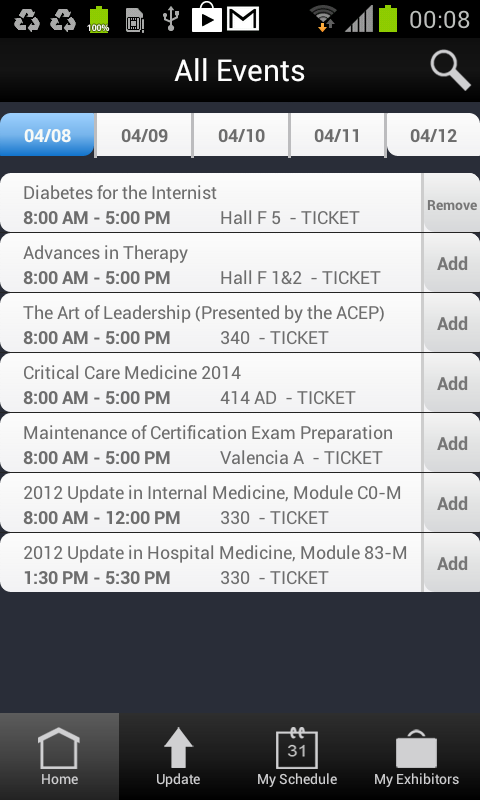Image resolution: width=480 pixels, height=800 pixels.
Task: Add Critical Care Medicine 2014
Action: click(451, 383)
